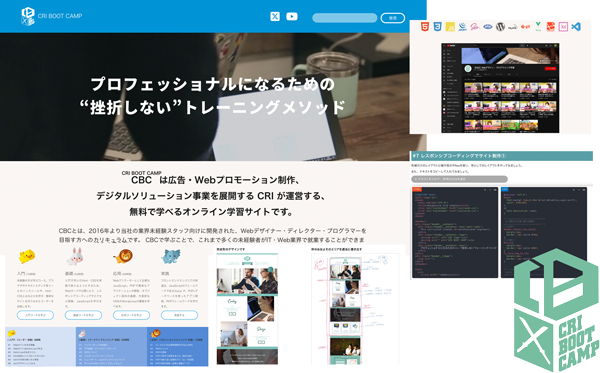Click the yellow JS icon
Image resolution: width=600 pixels, height=373 pixels.
pyautogui.click(x=450, y=27)
